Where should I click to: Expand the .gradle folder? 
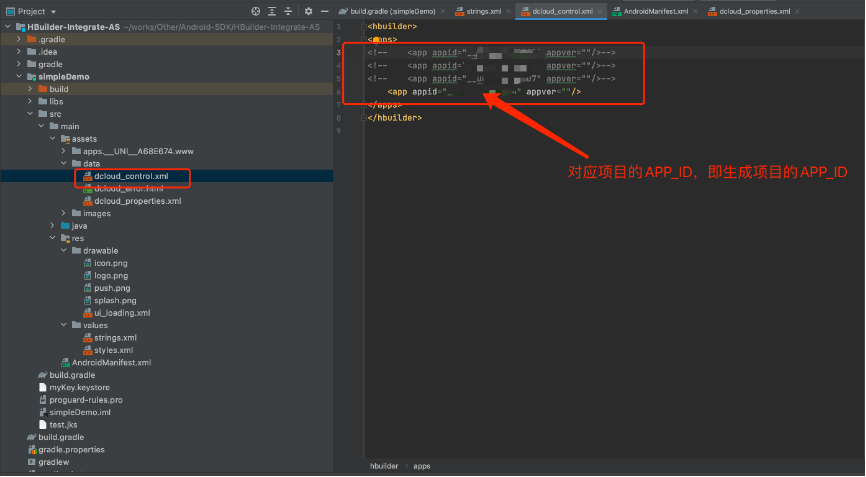(x=19, y=39)
